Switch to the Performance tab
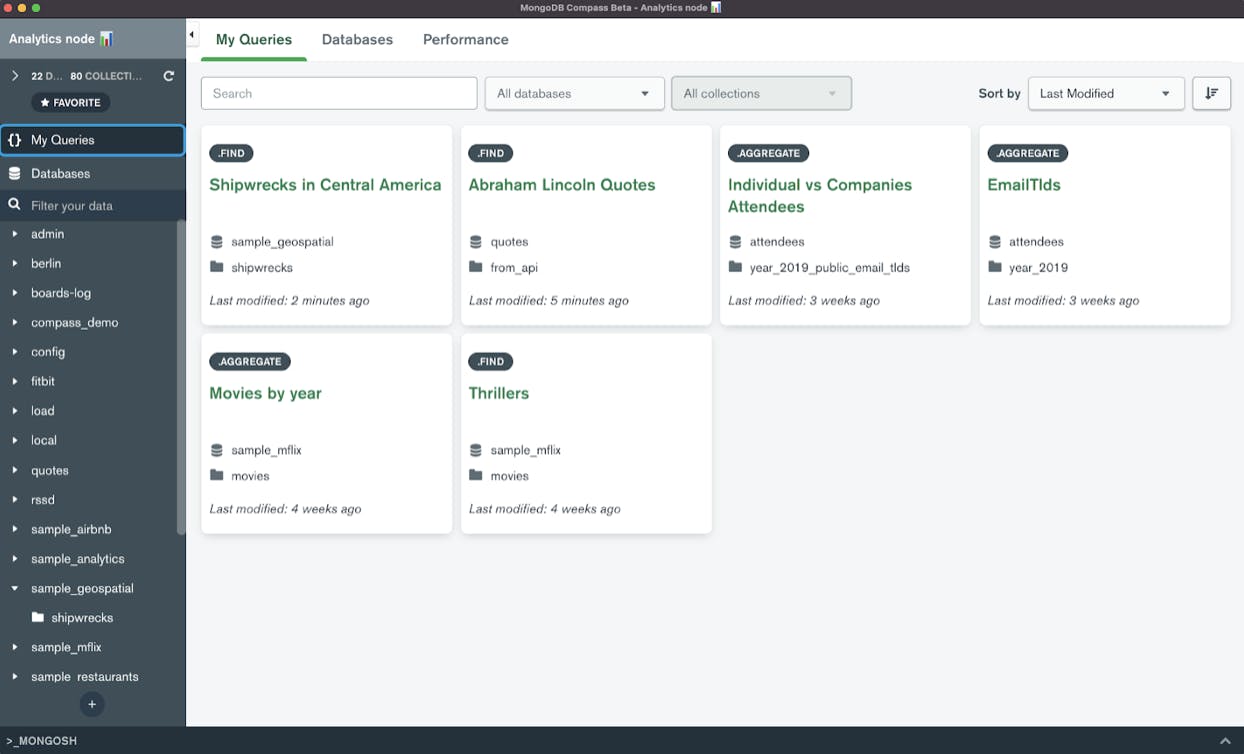Screen dimensions: 1244x754 click(465, 40)
